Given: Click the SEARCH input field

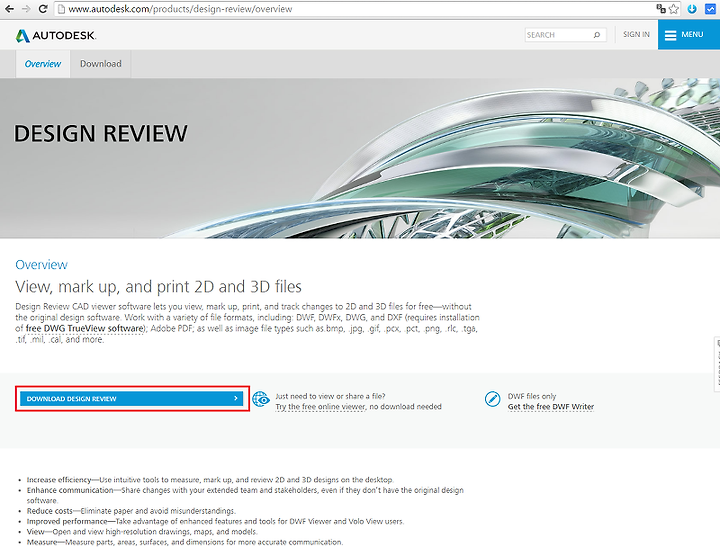Looking at the screenshot, I should click(565, 35).
